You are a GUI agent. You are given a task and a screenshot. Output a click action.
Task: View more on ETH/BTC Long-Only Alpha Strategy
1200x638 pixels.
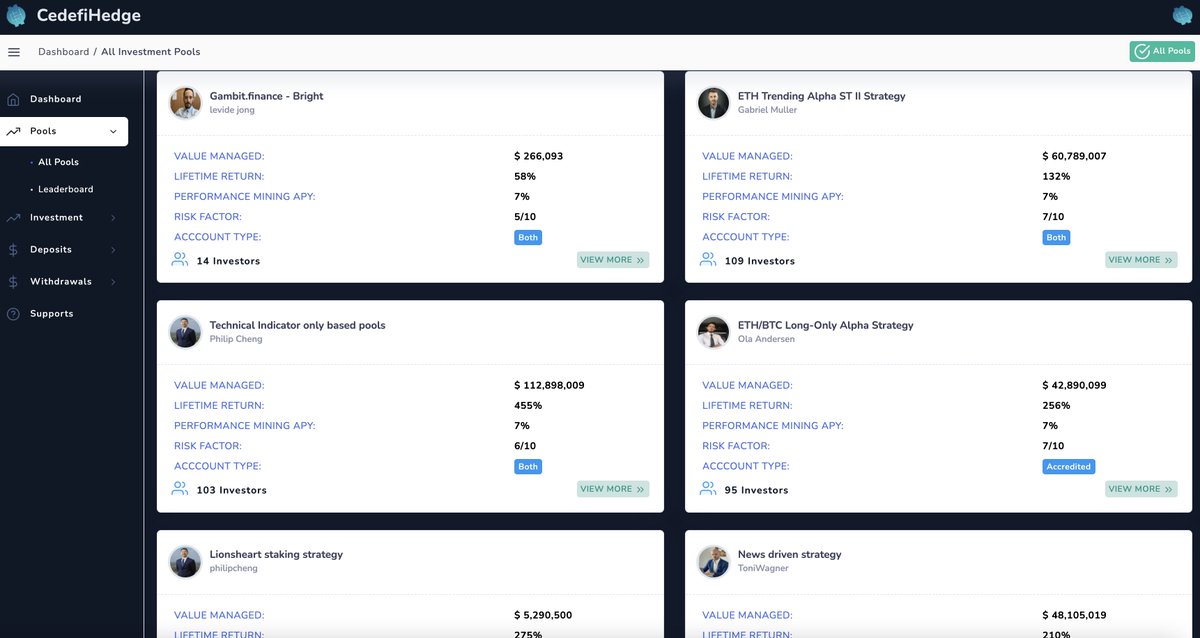tap(1141, 489)
